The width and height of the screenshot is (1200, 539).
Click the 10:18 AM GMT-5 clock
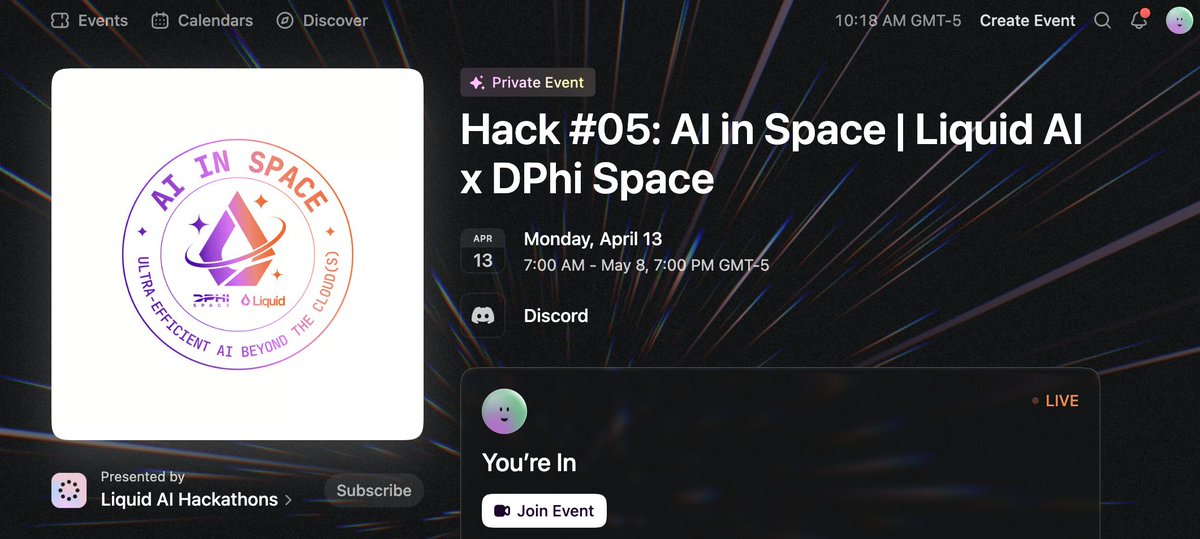[x=898, y=20]
